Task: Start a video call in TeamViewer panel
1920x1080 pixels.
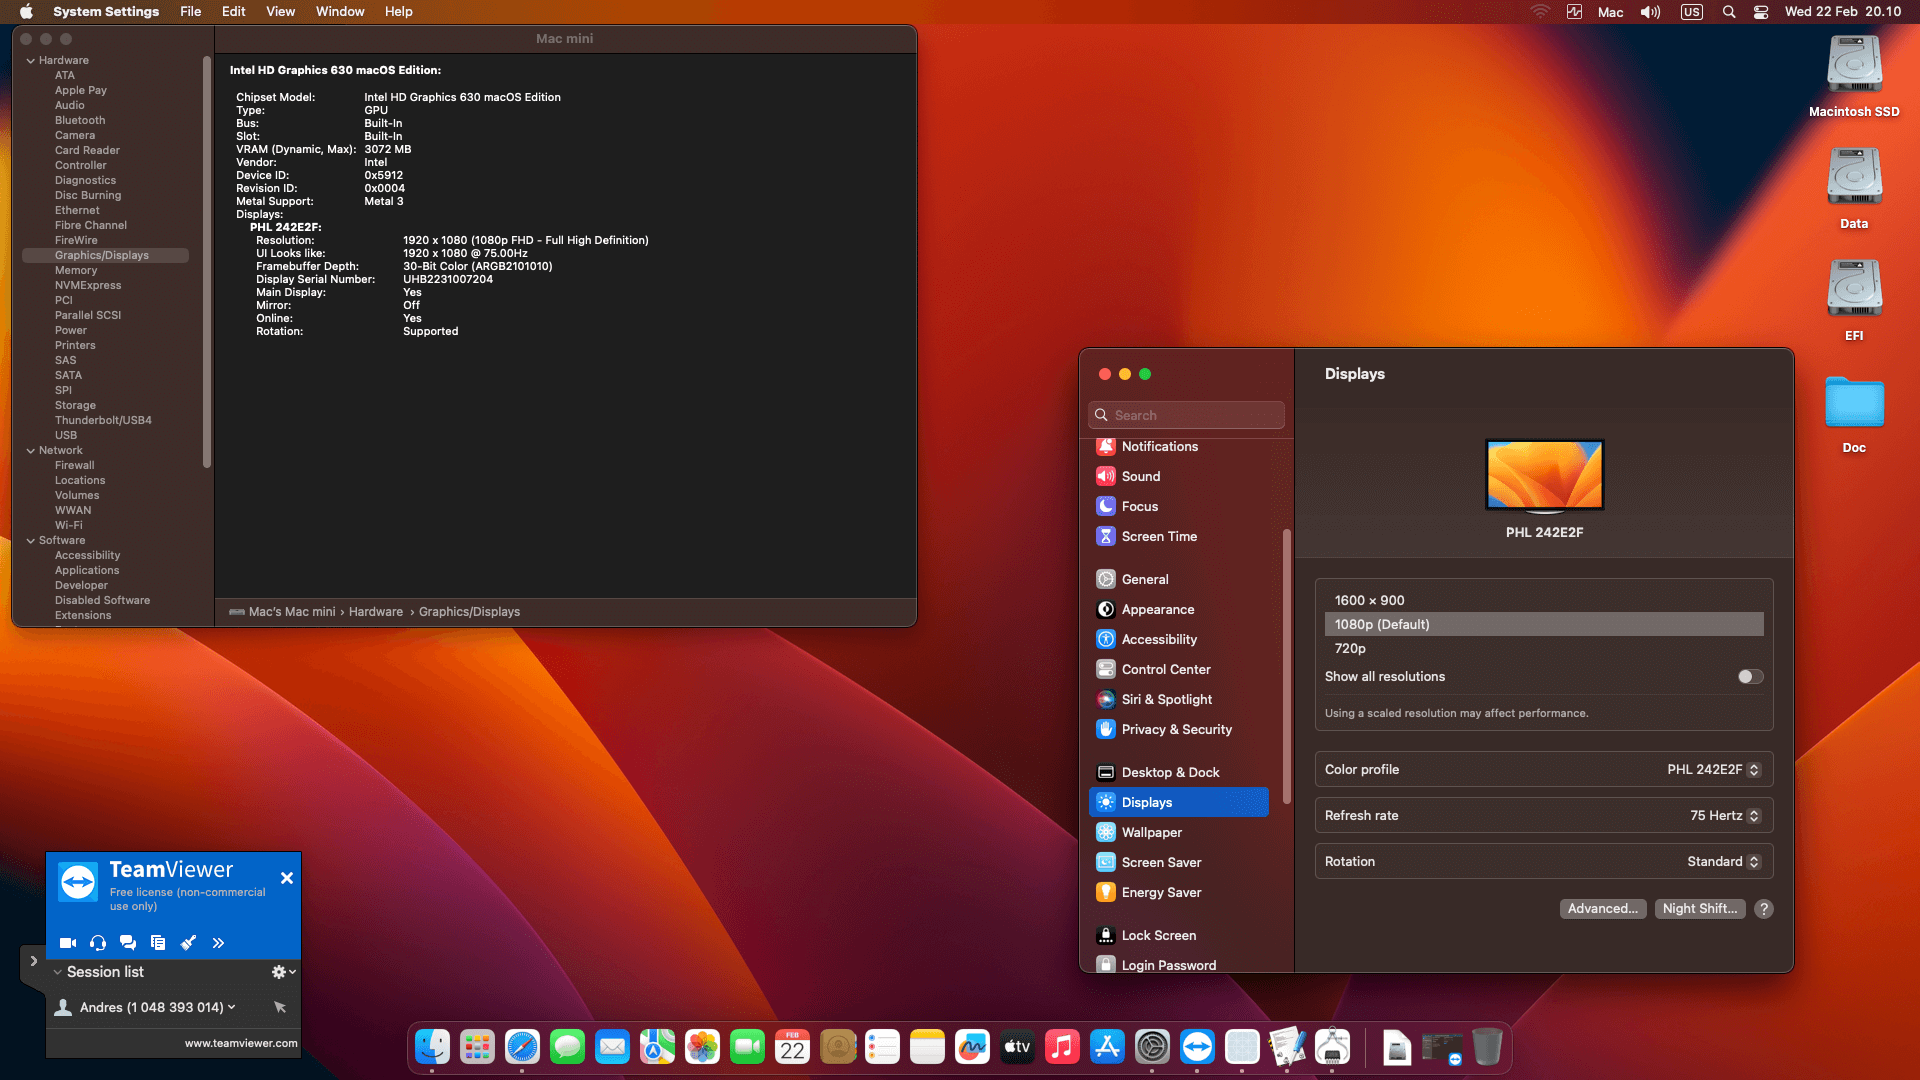Action: click(68, 942)
